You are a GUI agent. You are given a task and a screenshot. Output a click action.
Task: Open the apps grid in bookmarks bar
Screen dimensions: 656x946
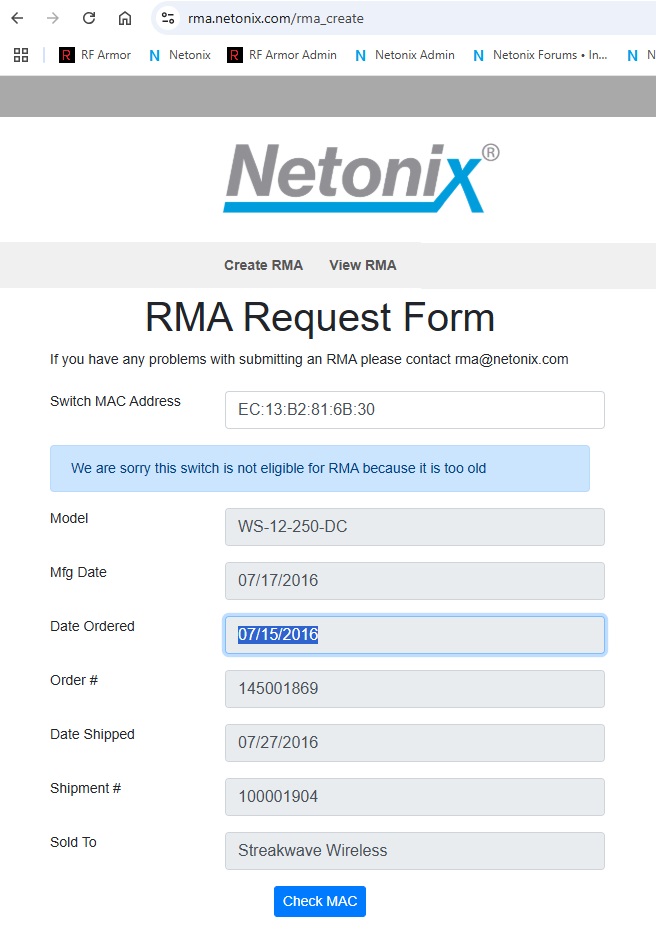[21, 55]
